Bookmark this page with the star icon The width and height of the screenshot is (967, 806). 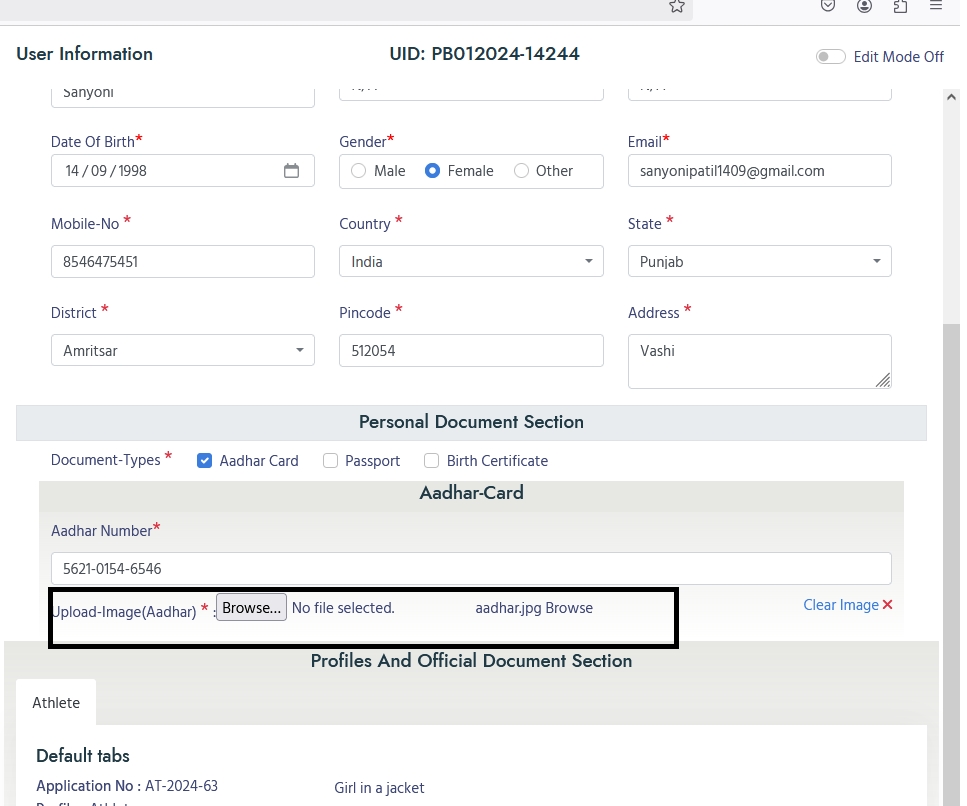pyautogui.click(x=677, y=7)
